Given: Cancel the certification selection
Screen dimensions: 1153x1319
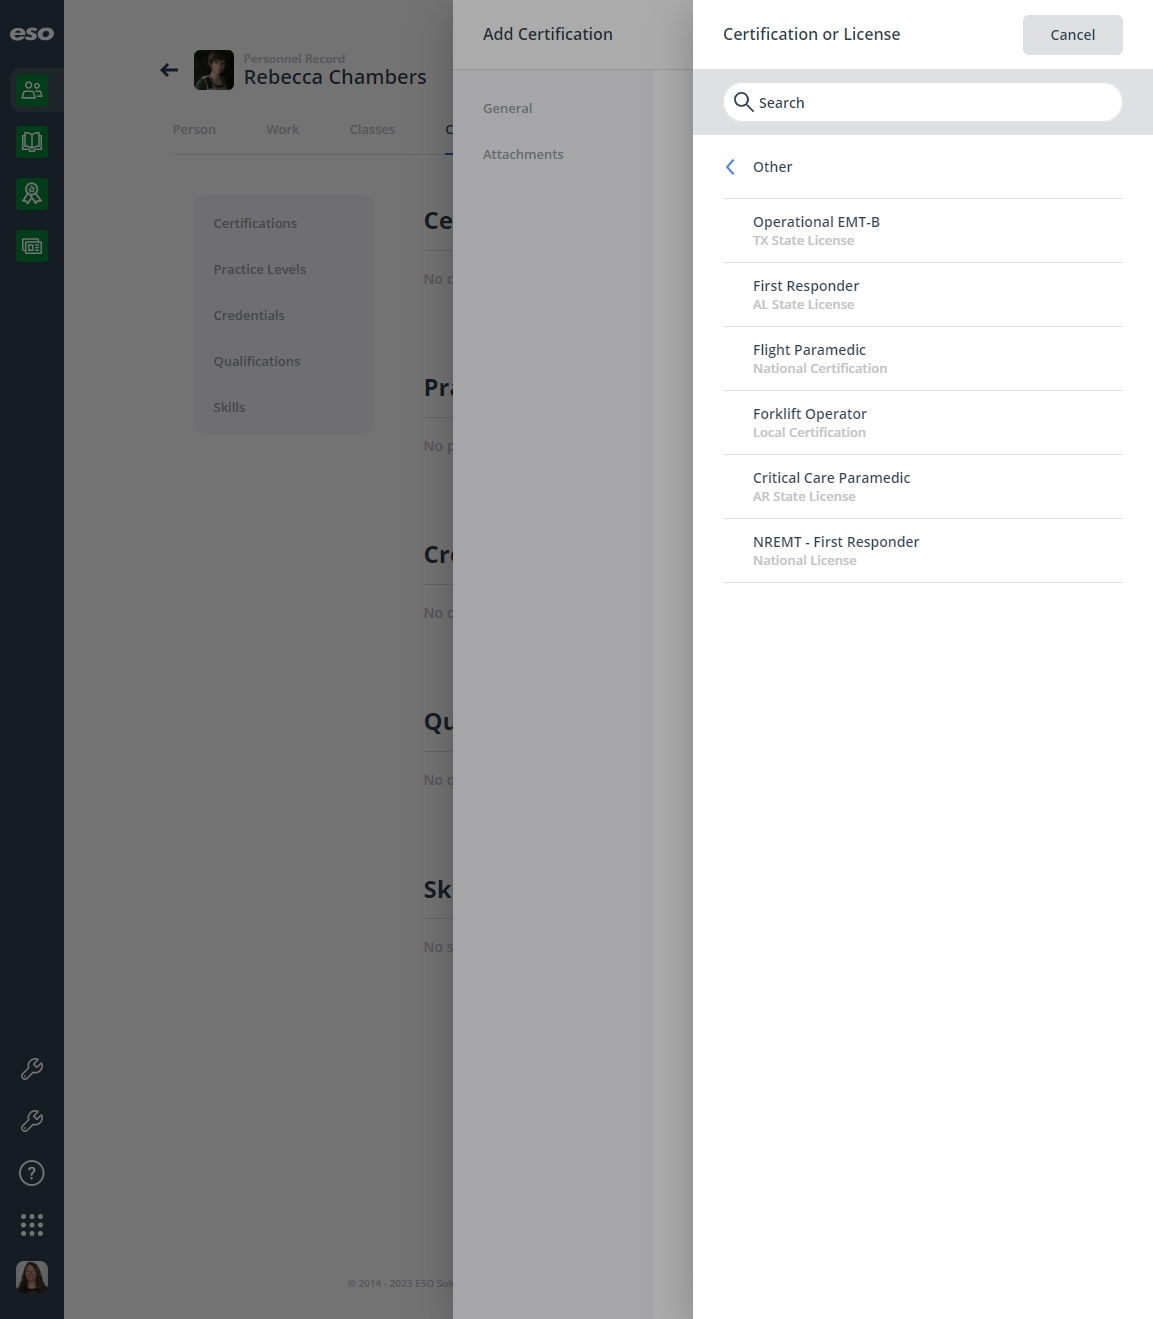Looking at the screenshot, I should pyautogui.click(x=1072, y=35).
